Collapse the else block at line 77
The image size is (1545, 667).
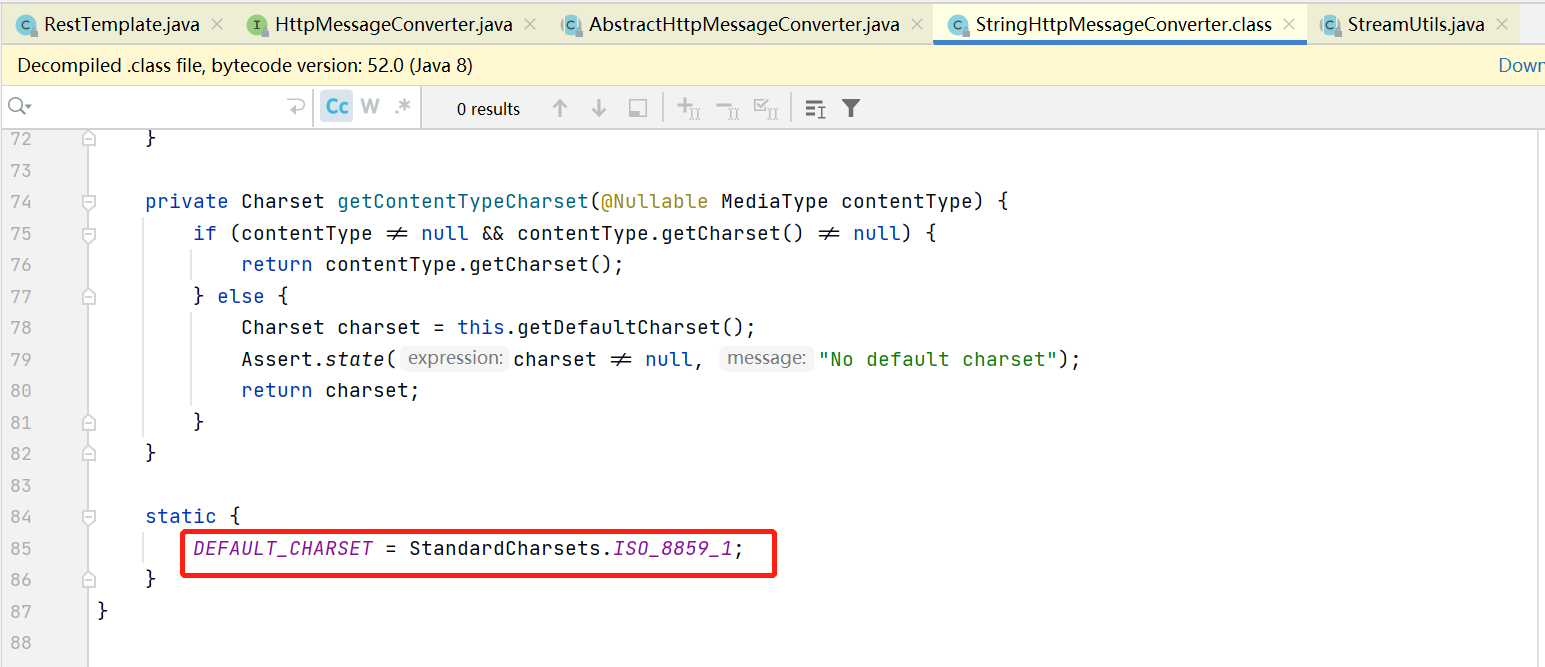click(89, 297)
